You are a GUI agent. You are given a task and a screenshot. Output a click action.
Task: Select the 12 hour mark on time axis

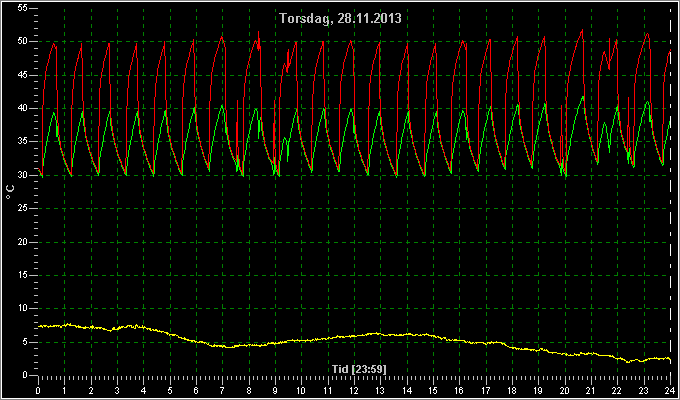(354, 390)
